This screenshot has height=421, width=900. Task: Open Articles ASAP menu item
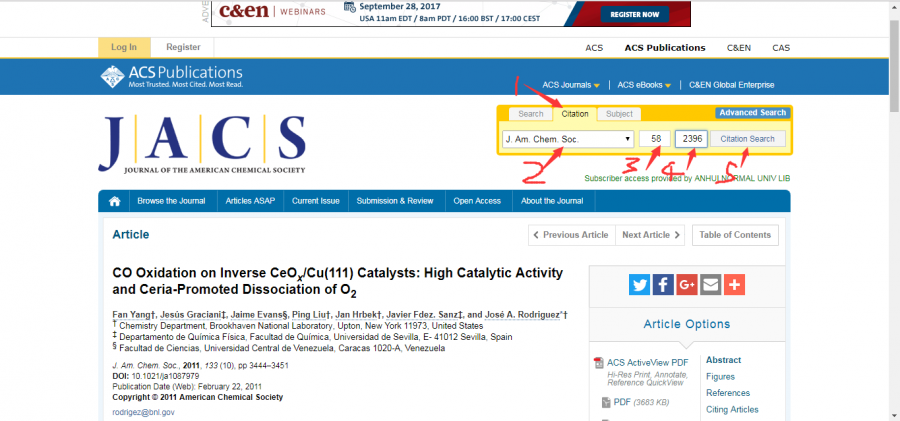250,201
